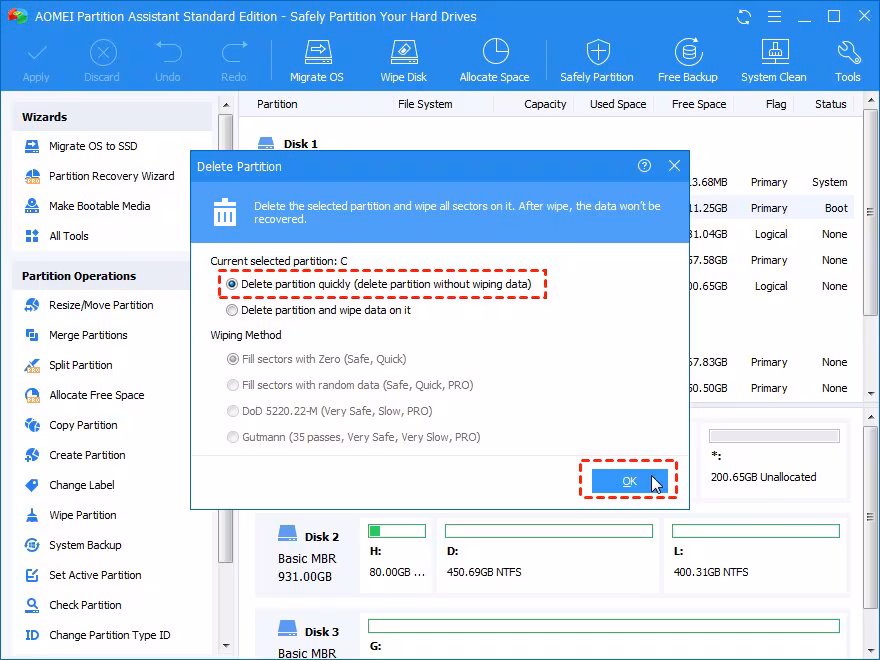Image resolution: width=880 pixels, height=660 pixels.
Task: Select Disk 2 Basic MBR 931.00GB
Action: point(308,554)
